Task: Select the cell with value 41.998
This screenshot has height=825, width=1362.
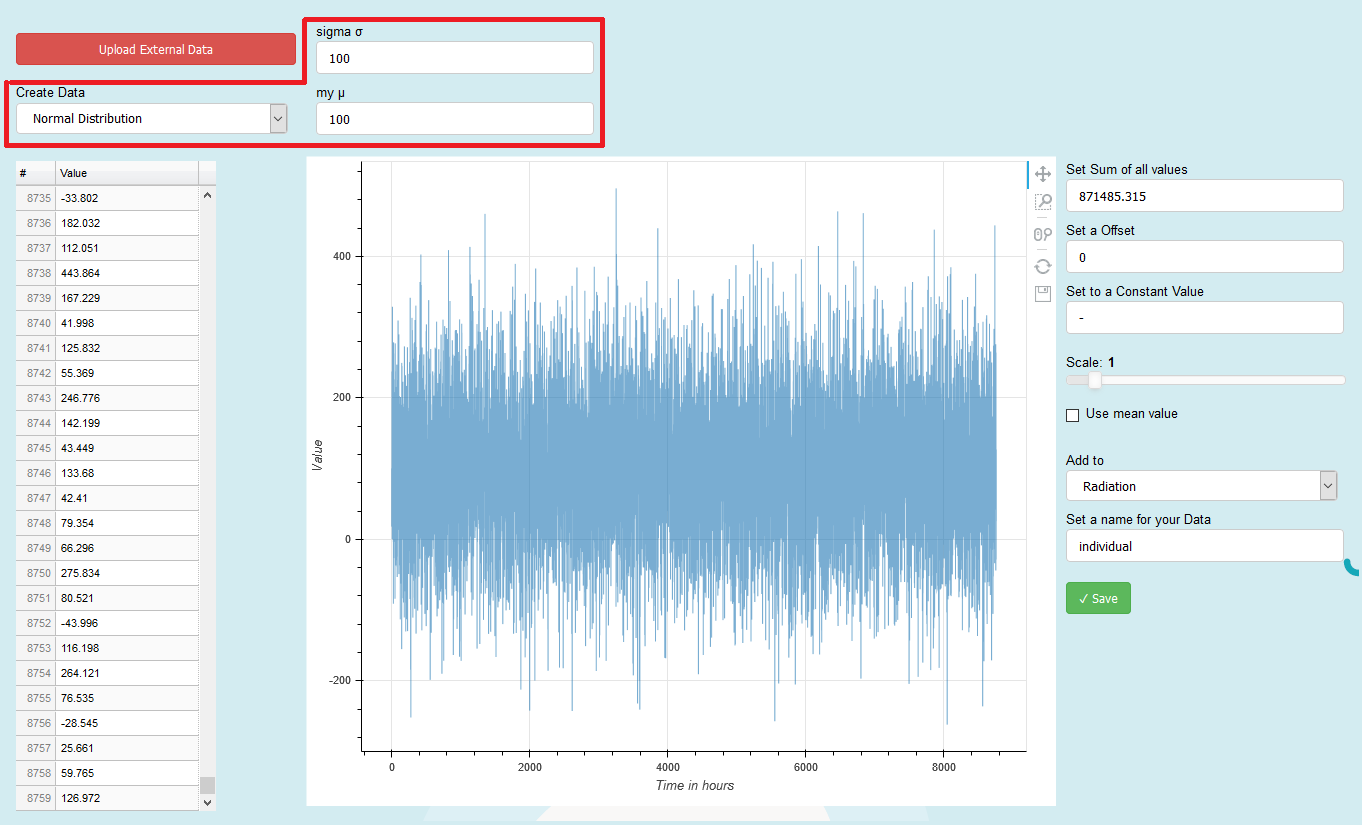Action: (x=127, y=323)
